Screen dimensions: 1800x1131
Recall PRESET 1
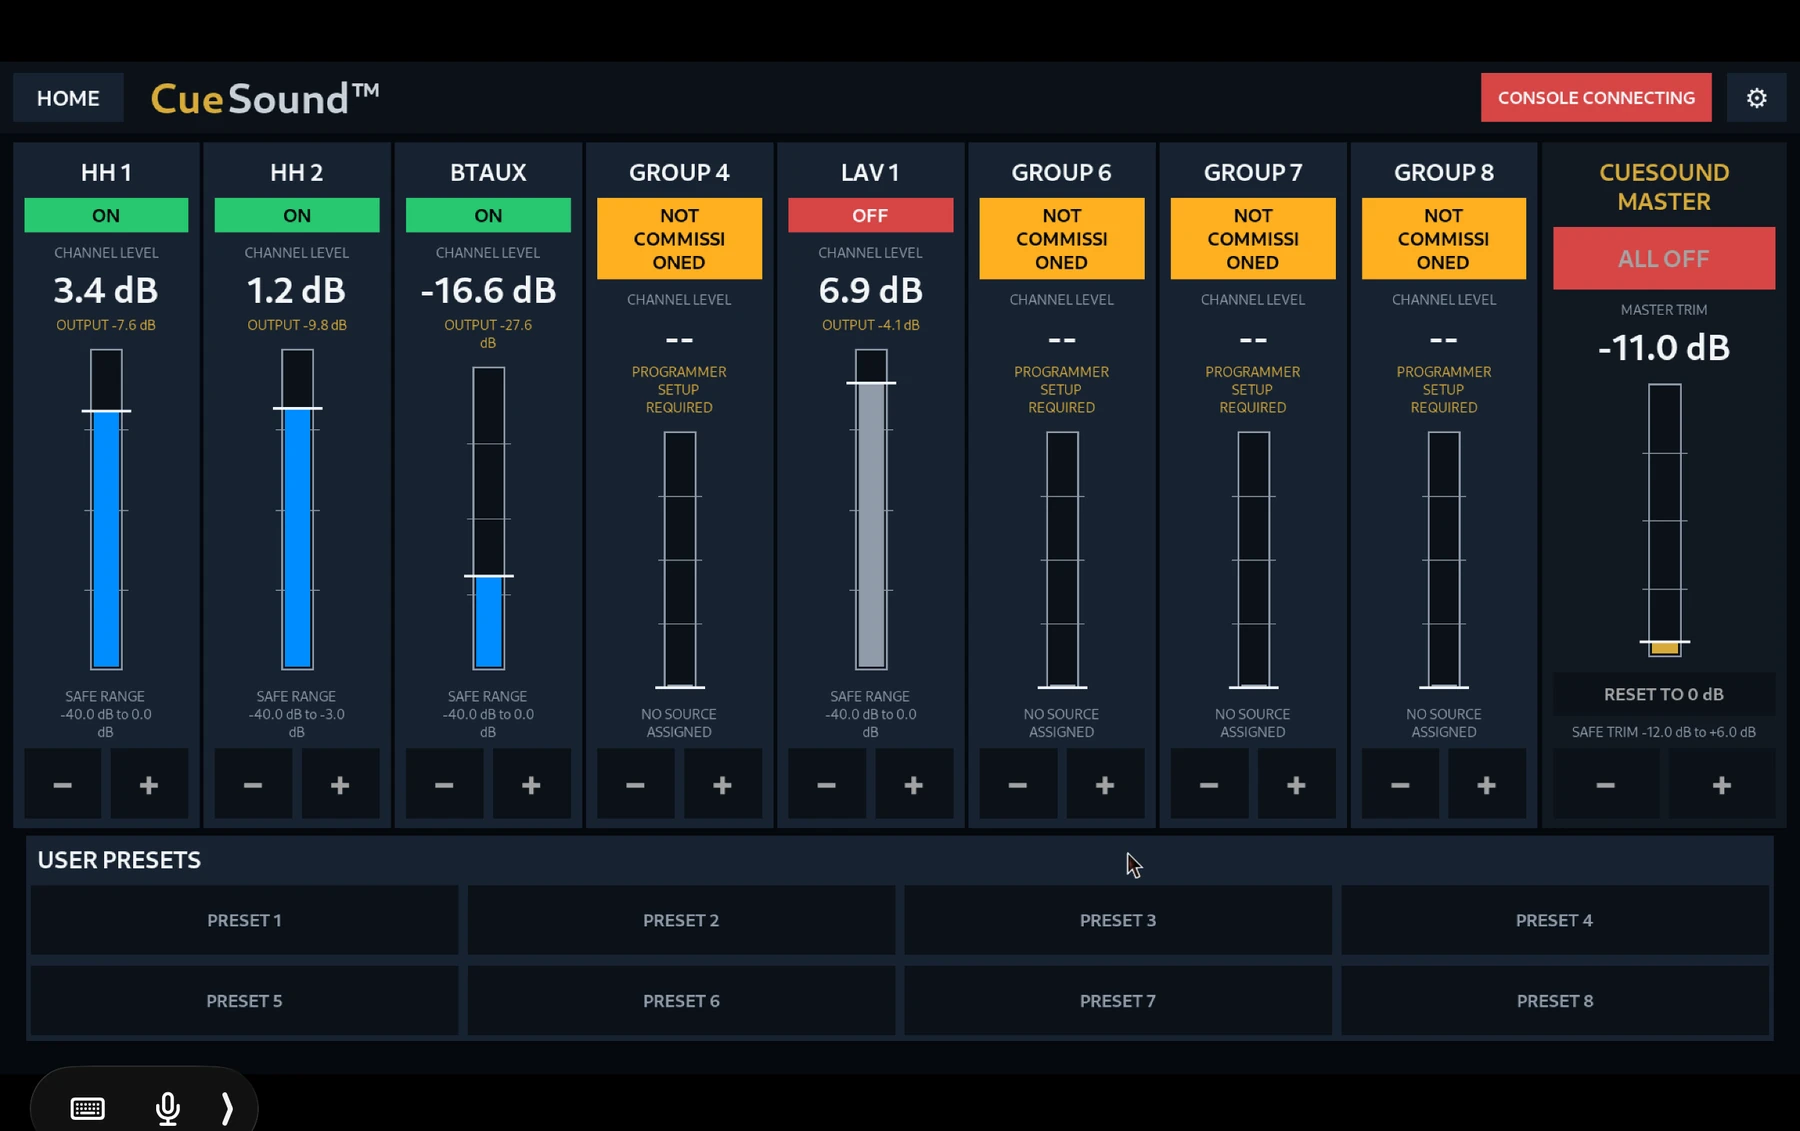(244, 920)
